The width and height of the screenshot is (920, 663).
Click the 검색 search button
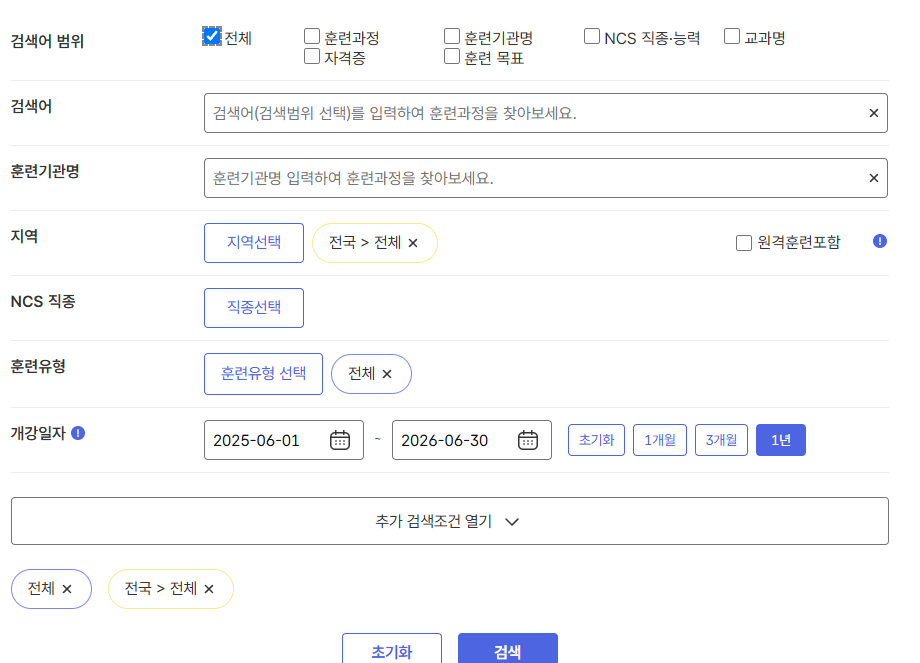coord(508,649)
